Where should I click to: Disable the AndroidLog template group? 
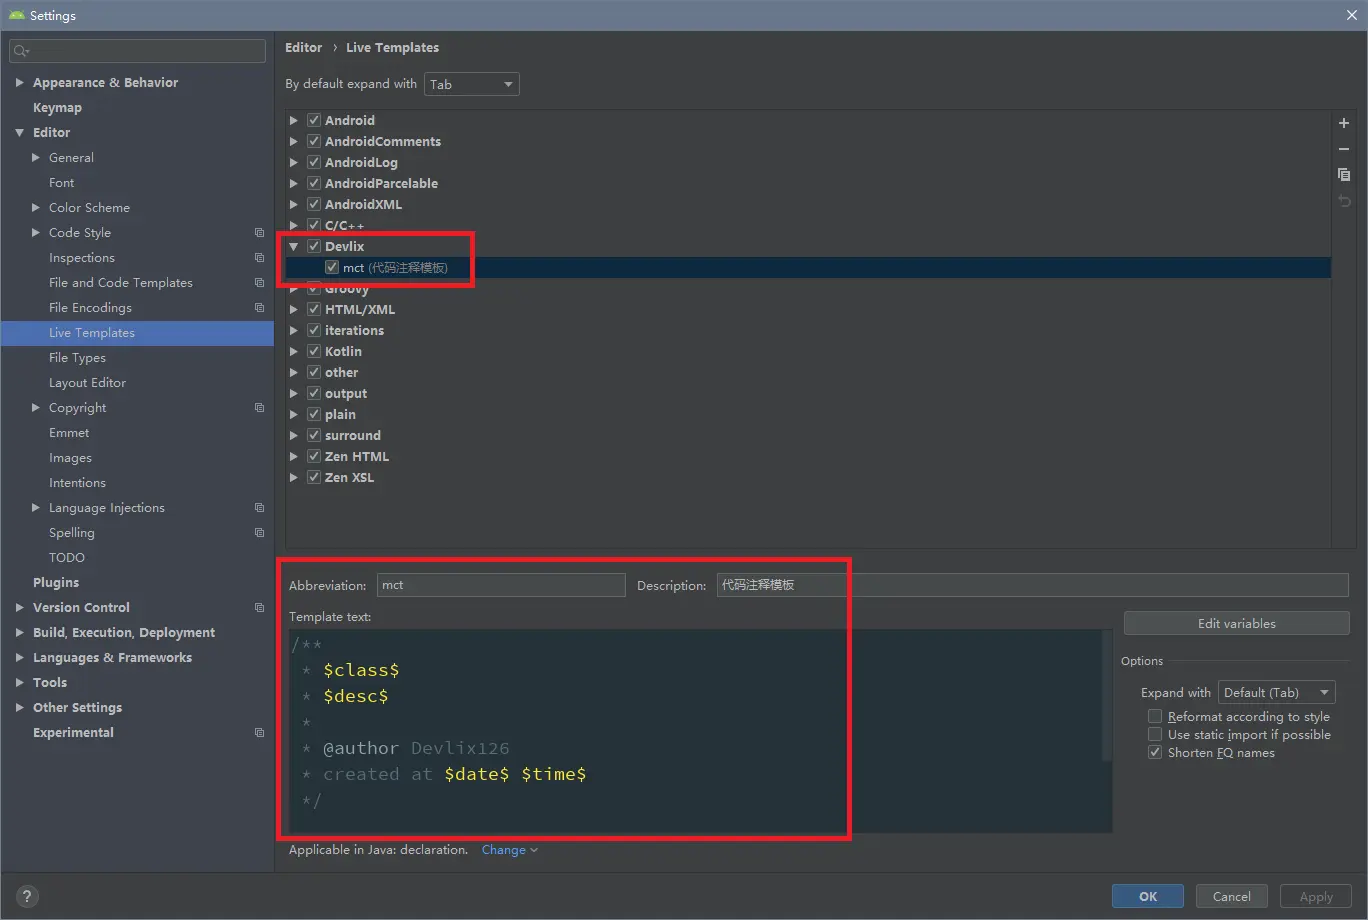(314, 162)
